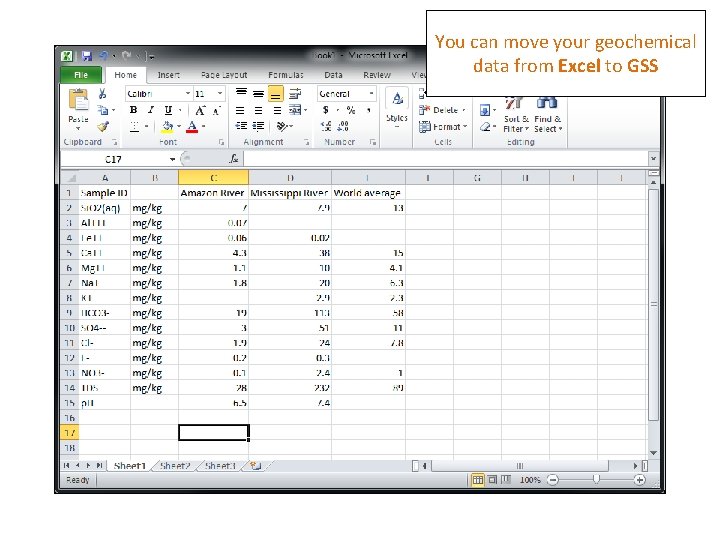Insert a new worksheet tab
Image resolution: width=720 pixels, height=540 pixels.
pyautogui.click(x=255, y=466)
